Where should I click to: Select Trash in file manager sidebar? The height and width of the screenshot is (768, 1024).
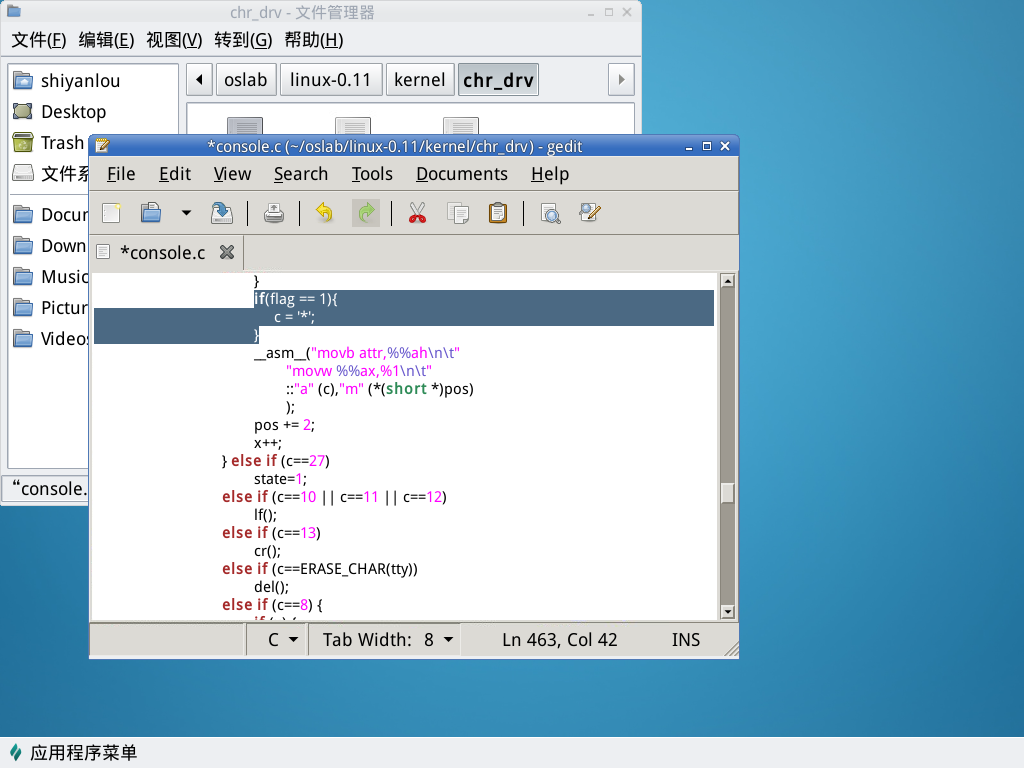tap(61, 143)
